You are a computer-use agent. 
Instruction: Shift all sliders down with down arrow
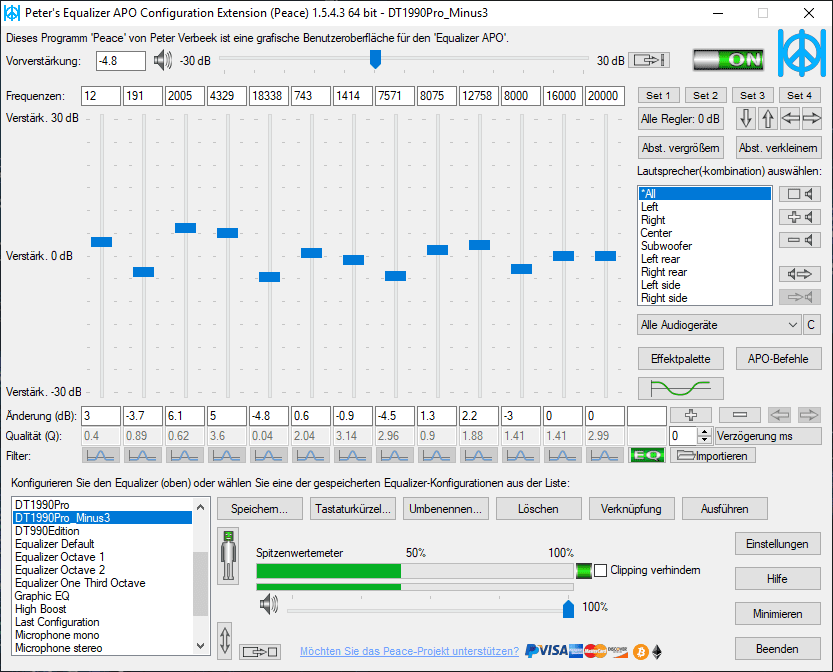746,118
